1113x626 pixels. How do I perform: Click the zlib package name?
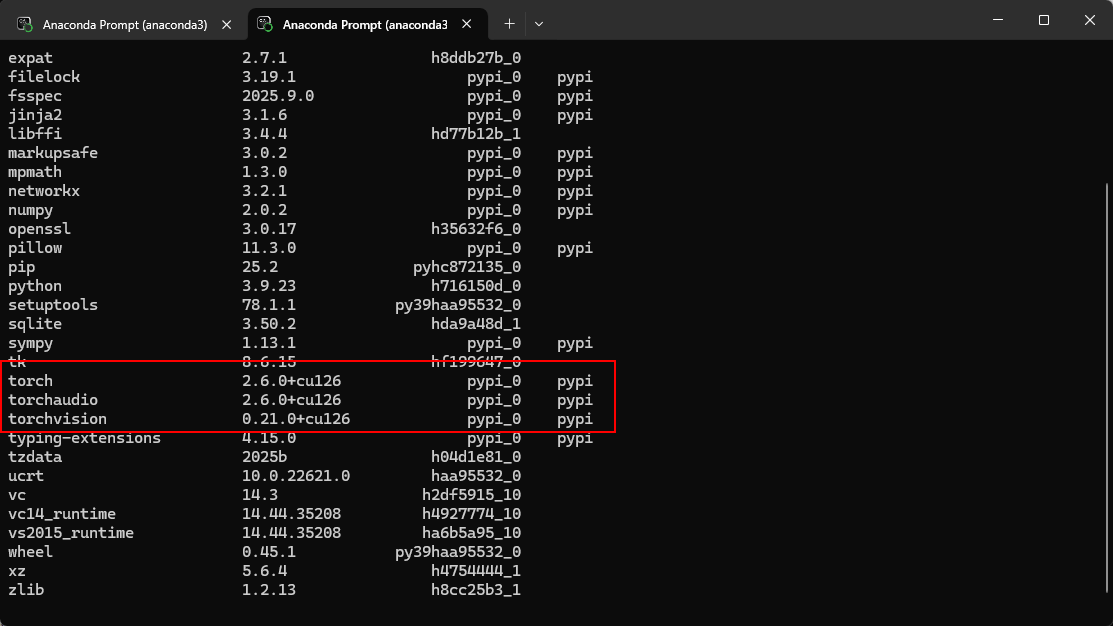click(26, 591)
